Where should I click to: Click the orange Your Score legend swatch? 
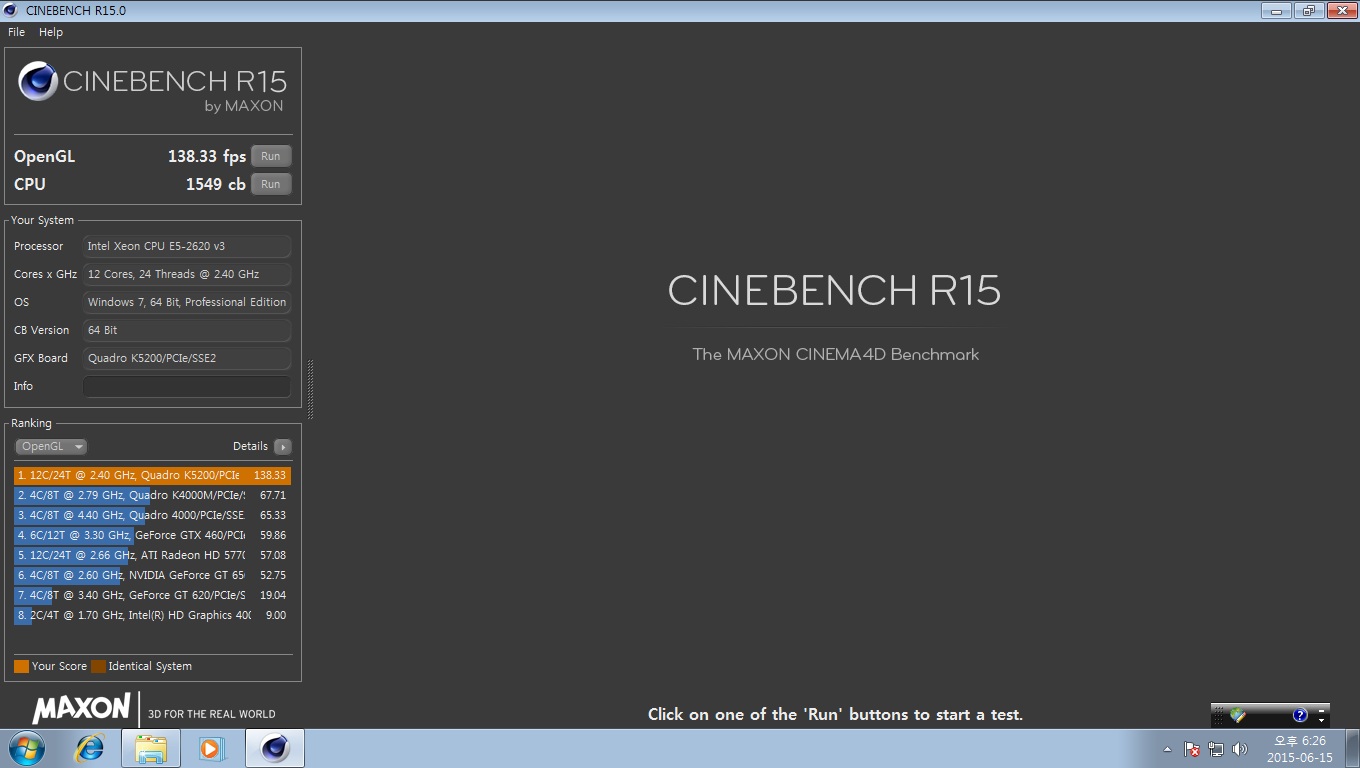[21, 666]
